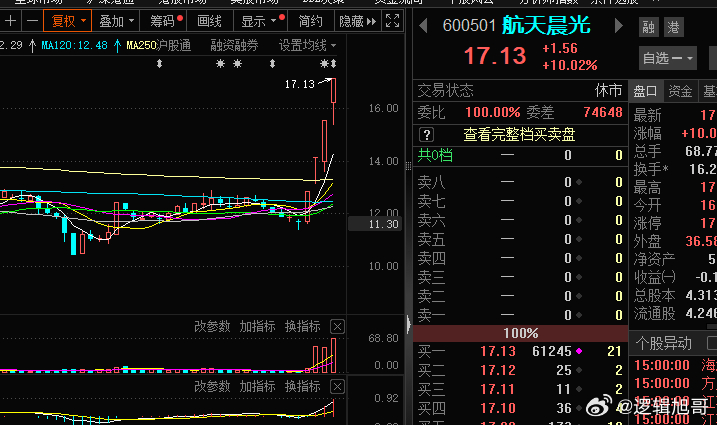Click the 个股异动 header

pyautogui.click(x=663, y=343)
